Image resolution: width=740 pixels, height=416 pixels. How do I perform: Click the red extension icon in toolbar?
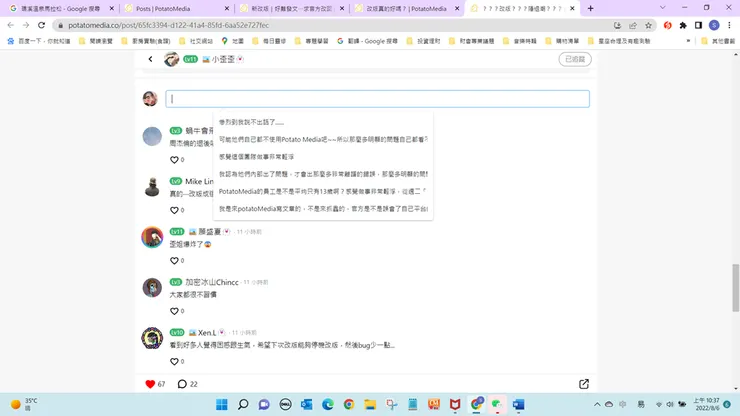click(667, 25)
